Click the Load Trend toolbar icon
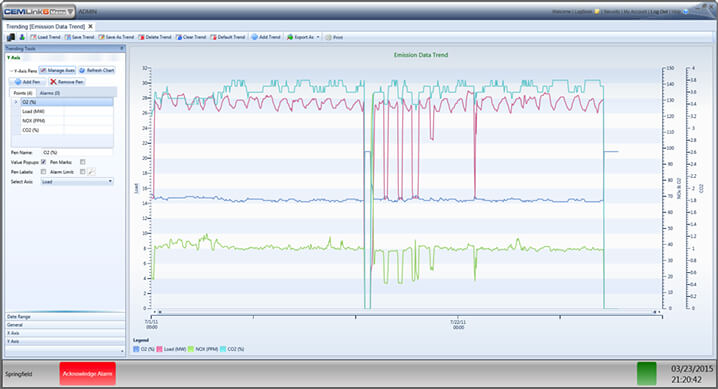This screenshot has width=718, height=389. point(33,37)
